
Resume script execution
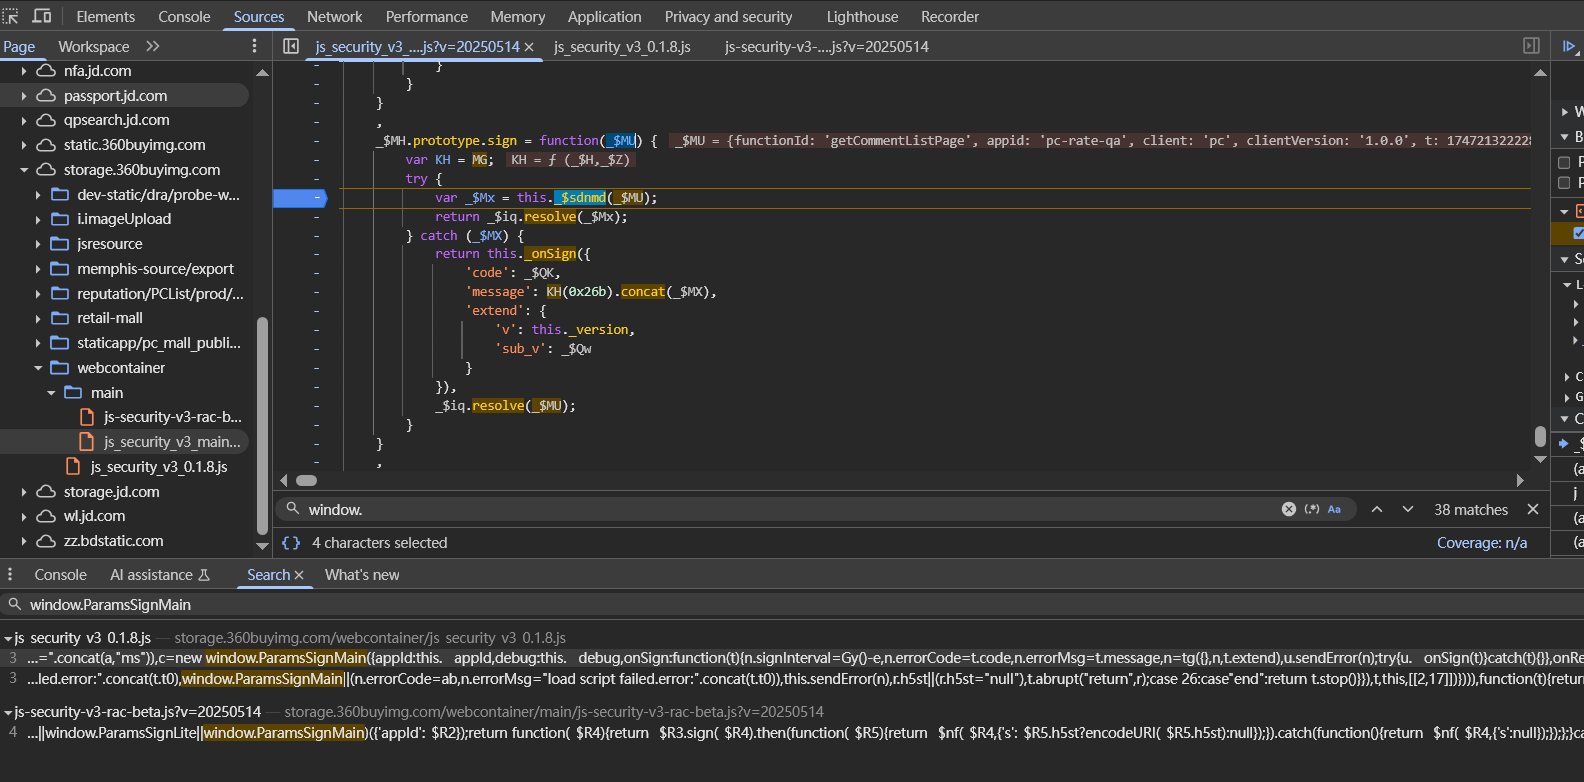pos(1569,46)
